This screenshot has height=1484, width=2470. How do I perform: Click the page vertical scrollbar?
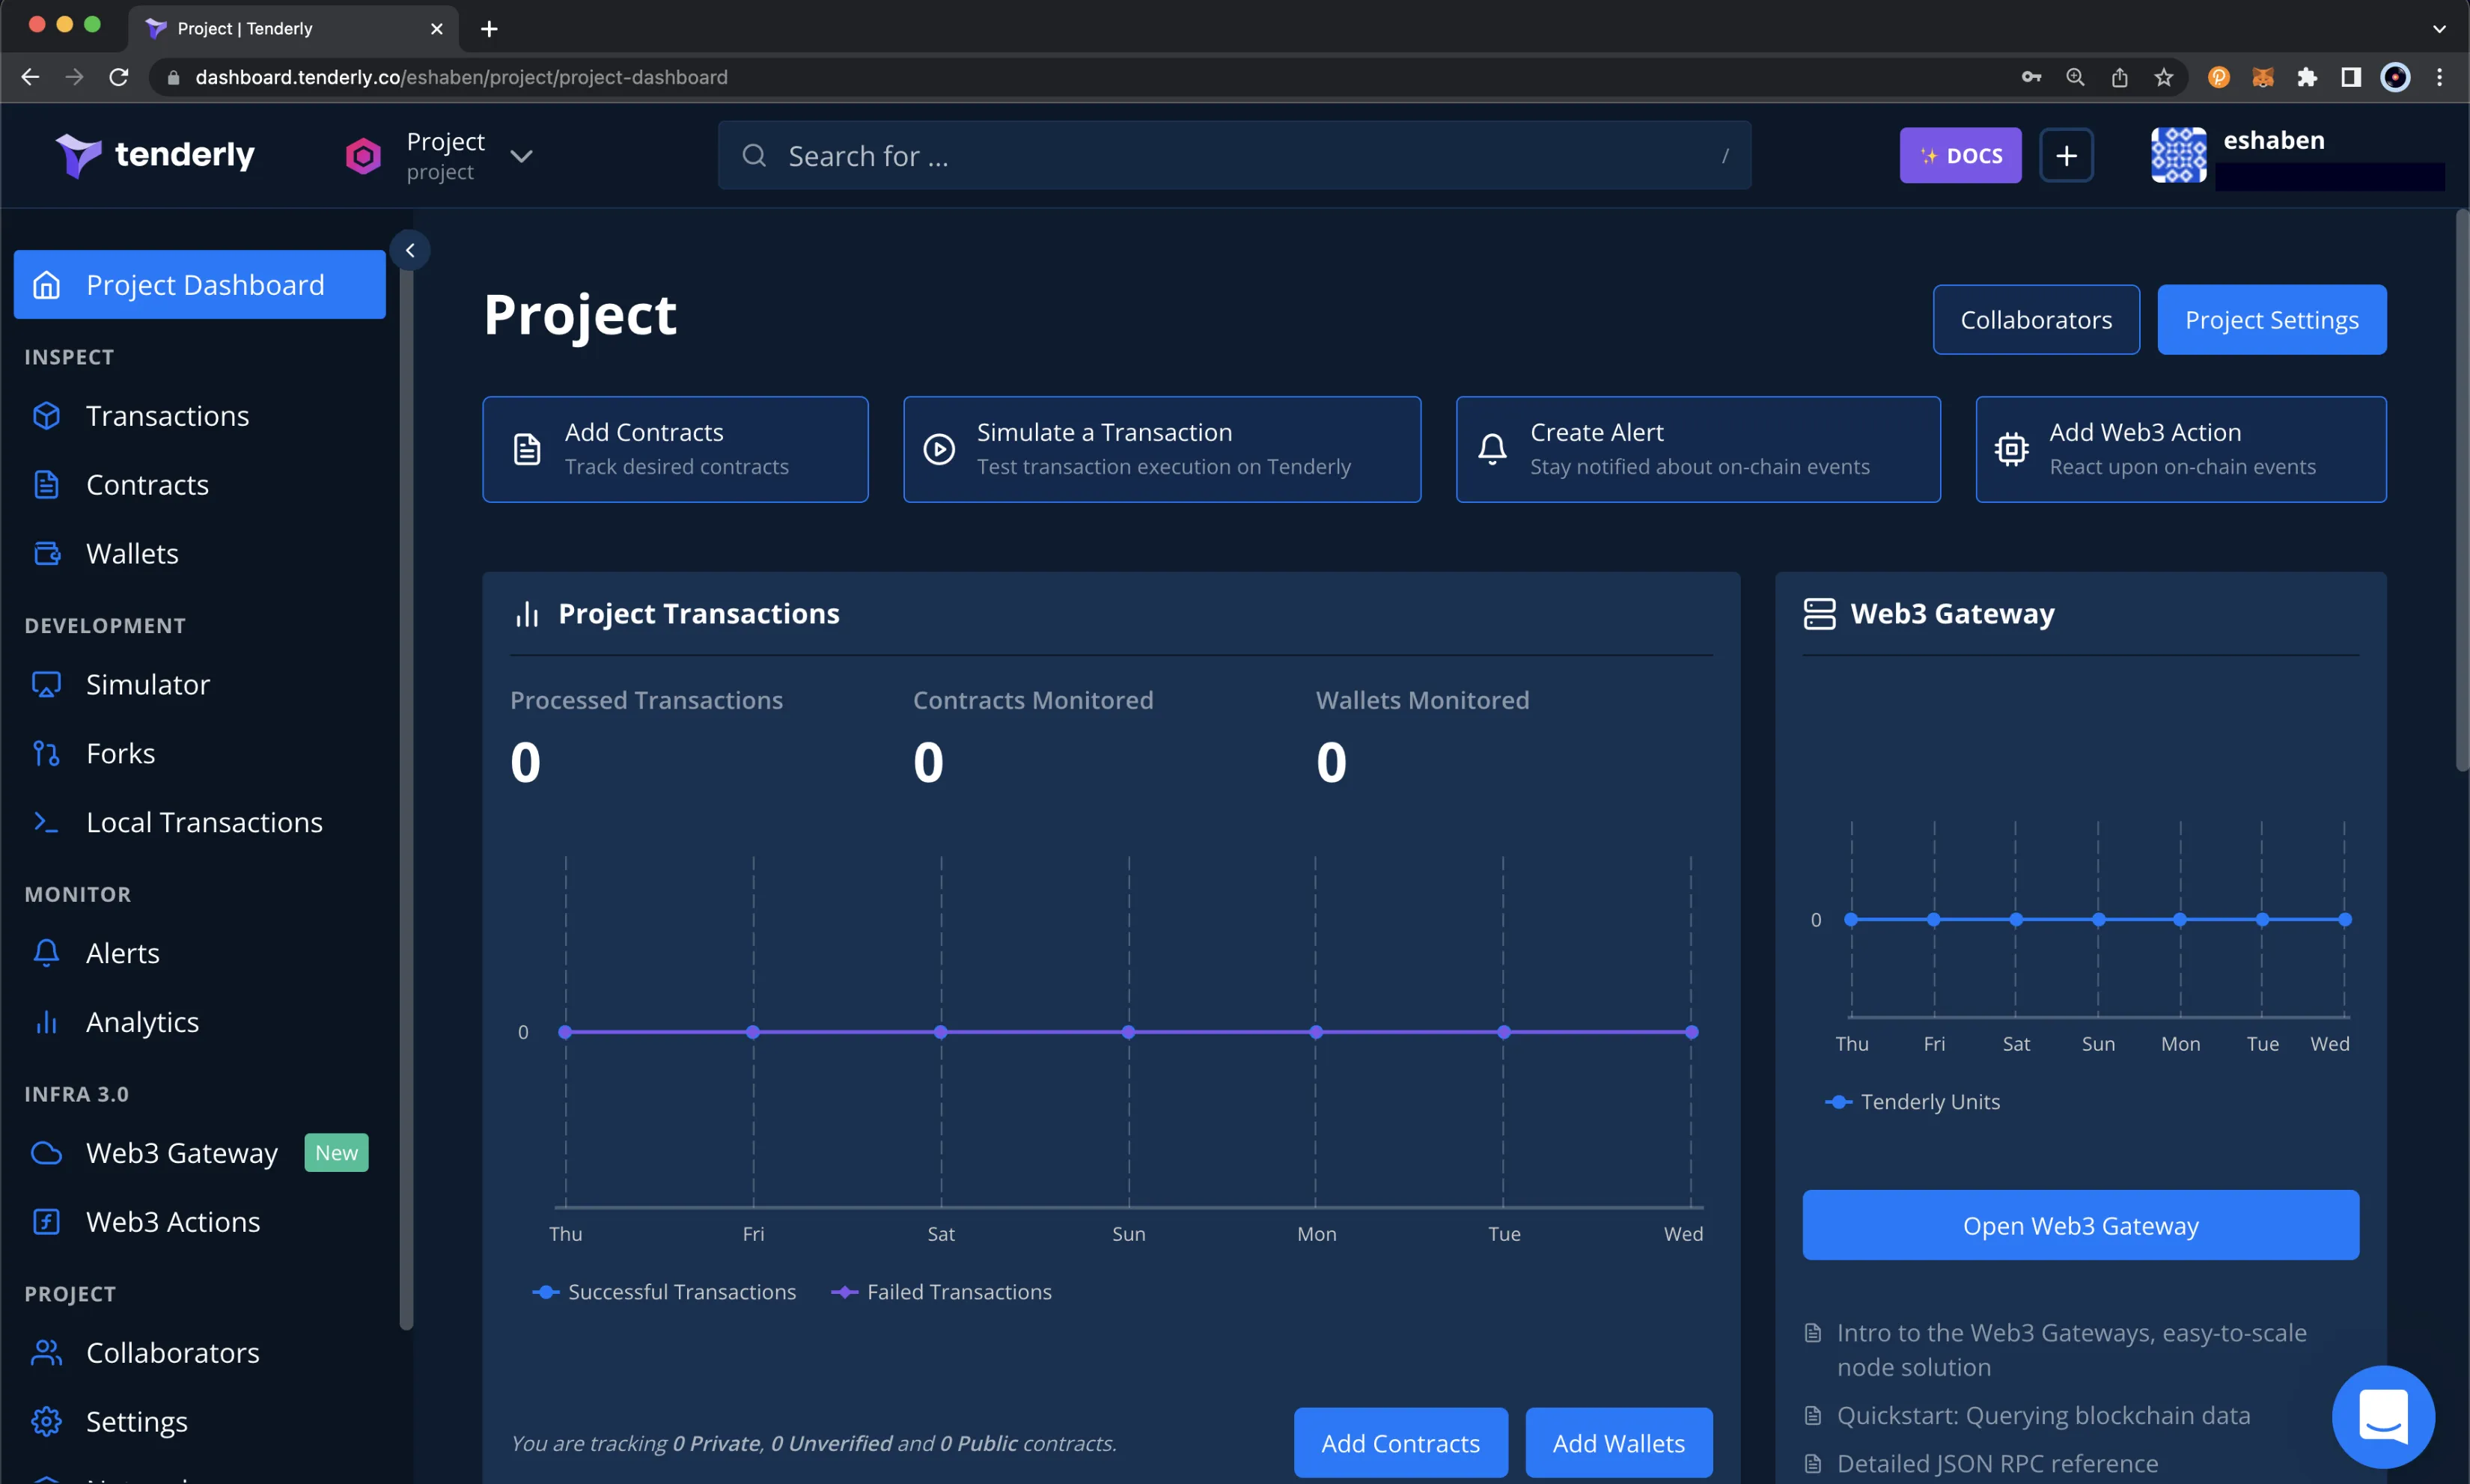[x=2461, y=490]
